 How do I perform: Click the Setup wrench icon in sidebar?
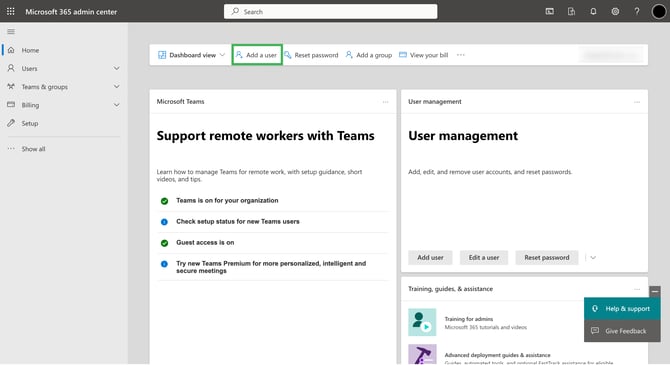pos(11,123)
